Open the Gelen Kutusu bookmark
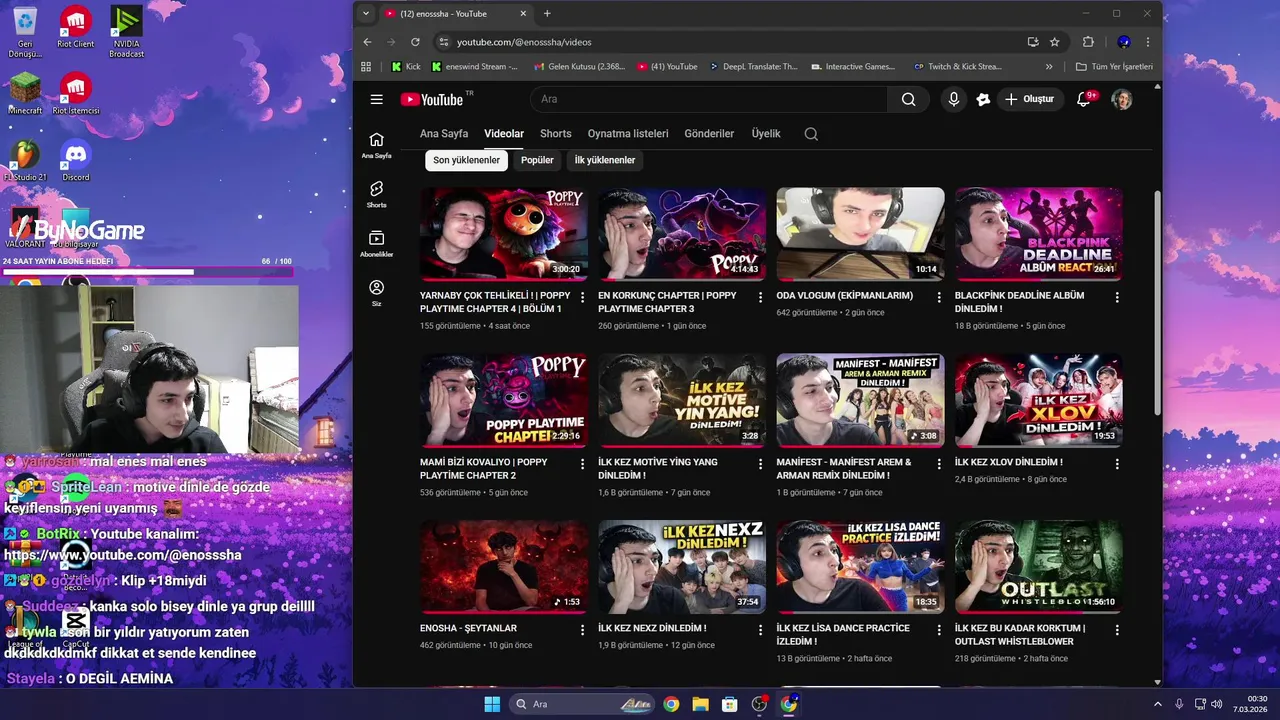 (580, 67)
